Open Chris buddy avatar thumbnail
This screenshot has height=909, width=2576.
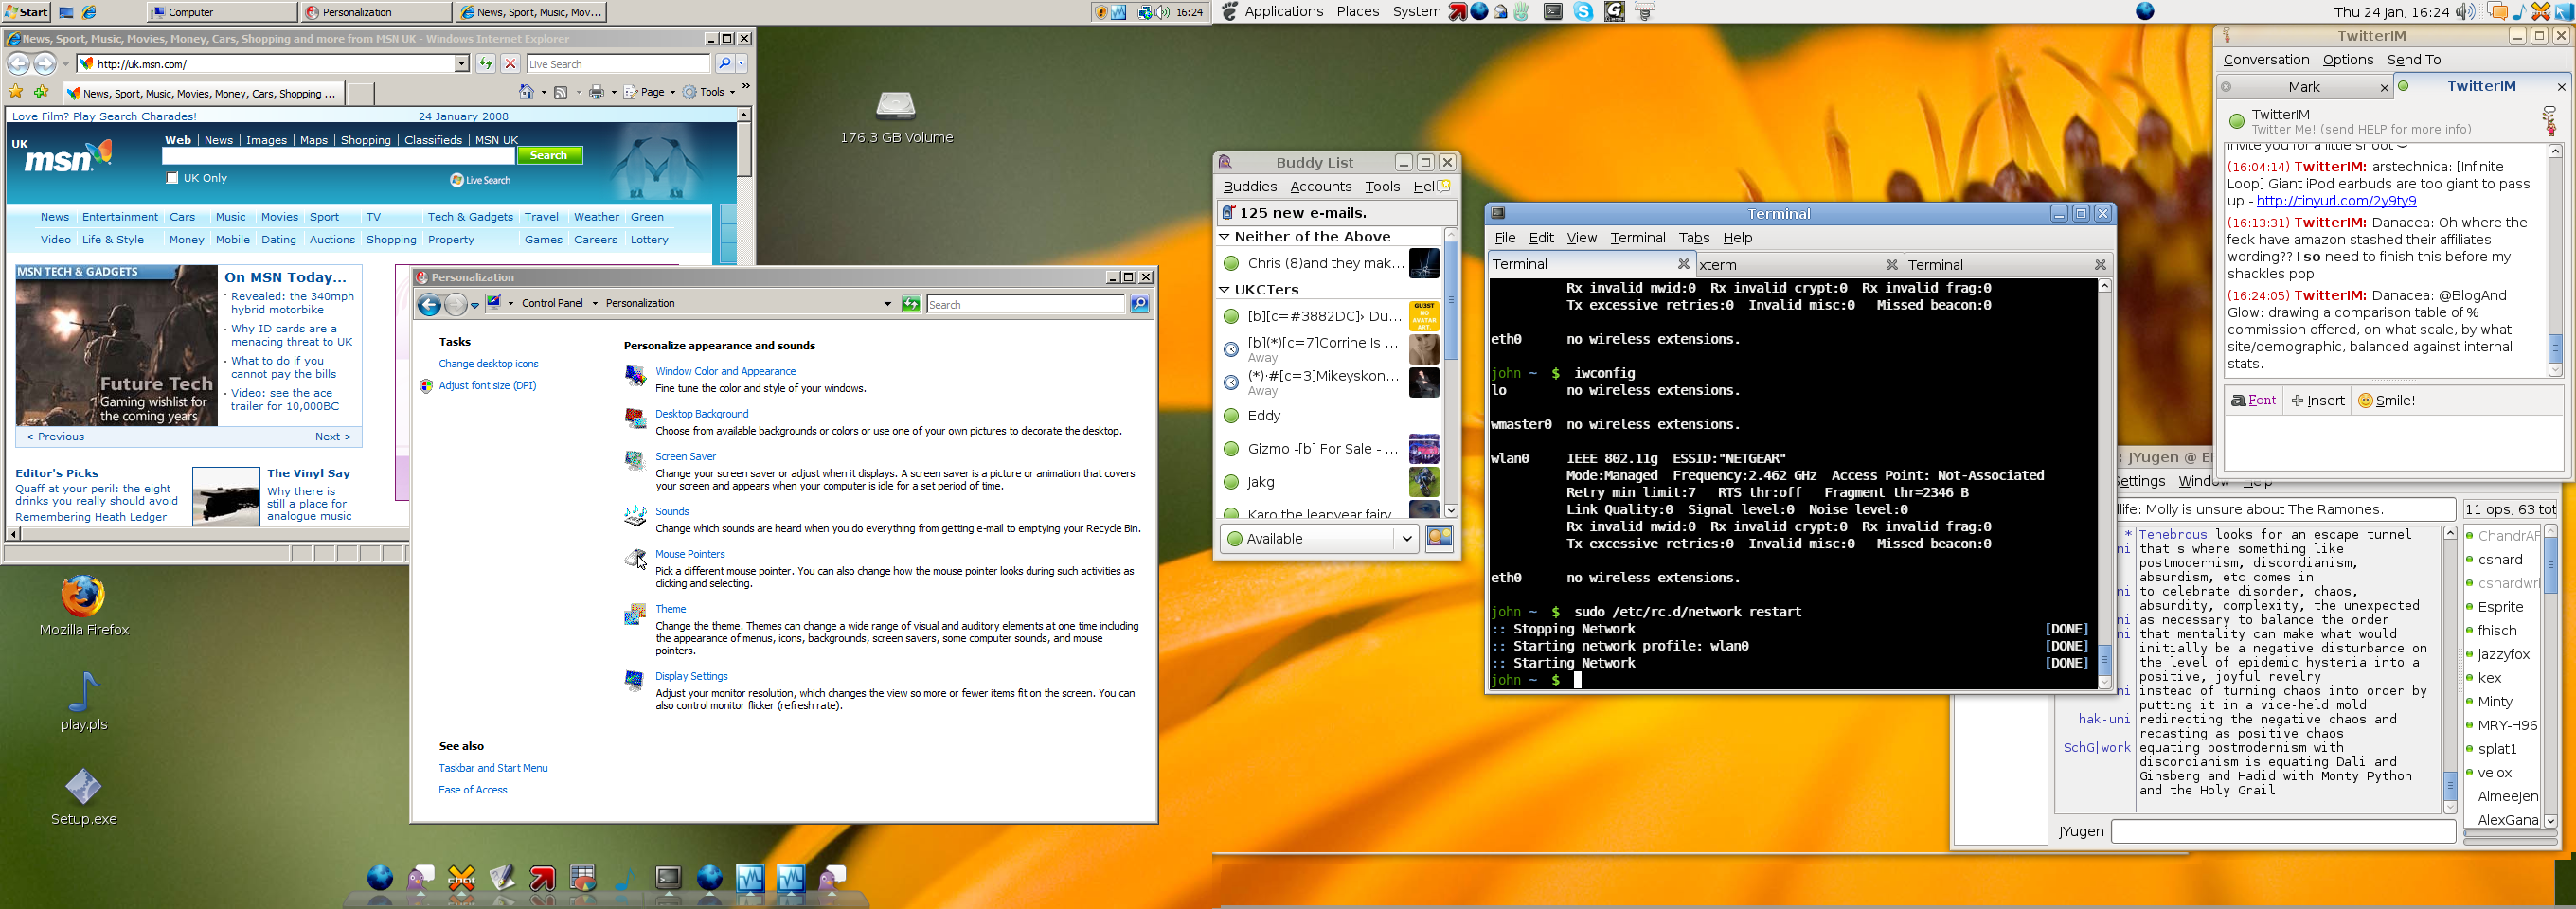tap(1423, 264)
